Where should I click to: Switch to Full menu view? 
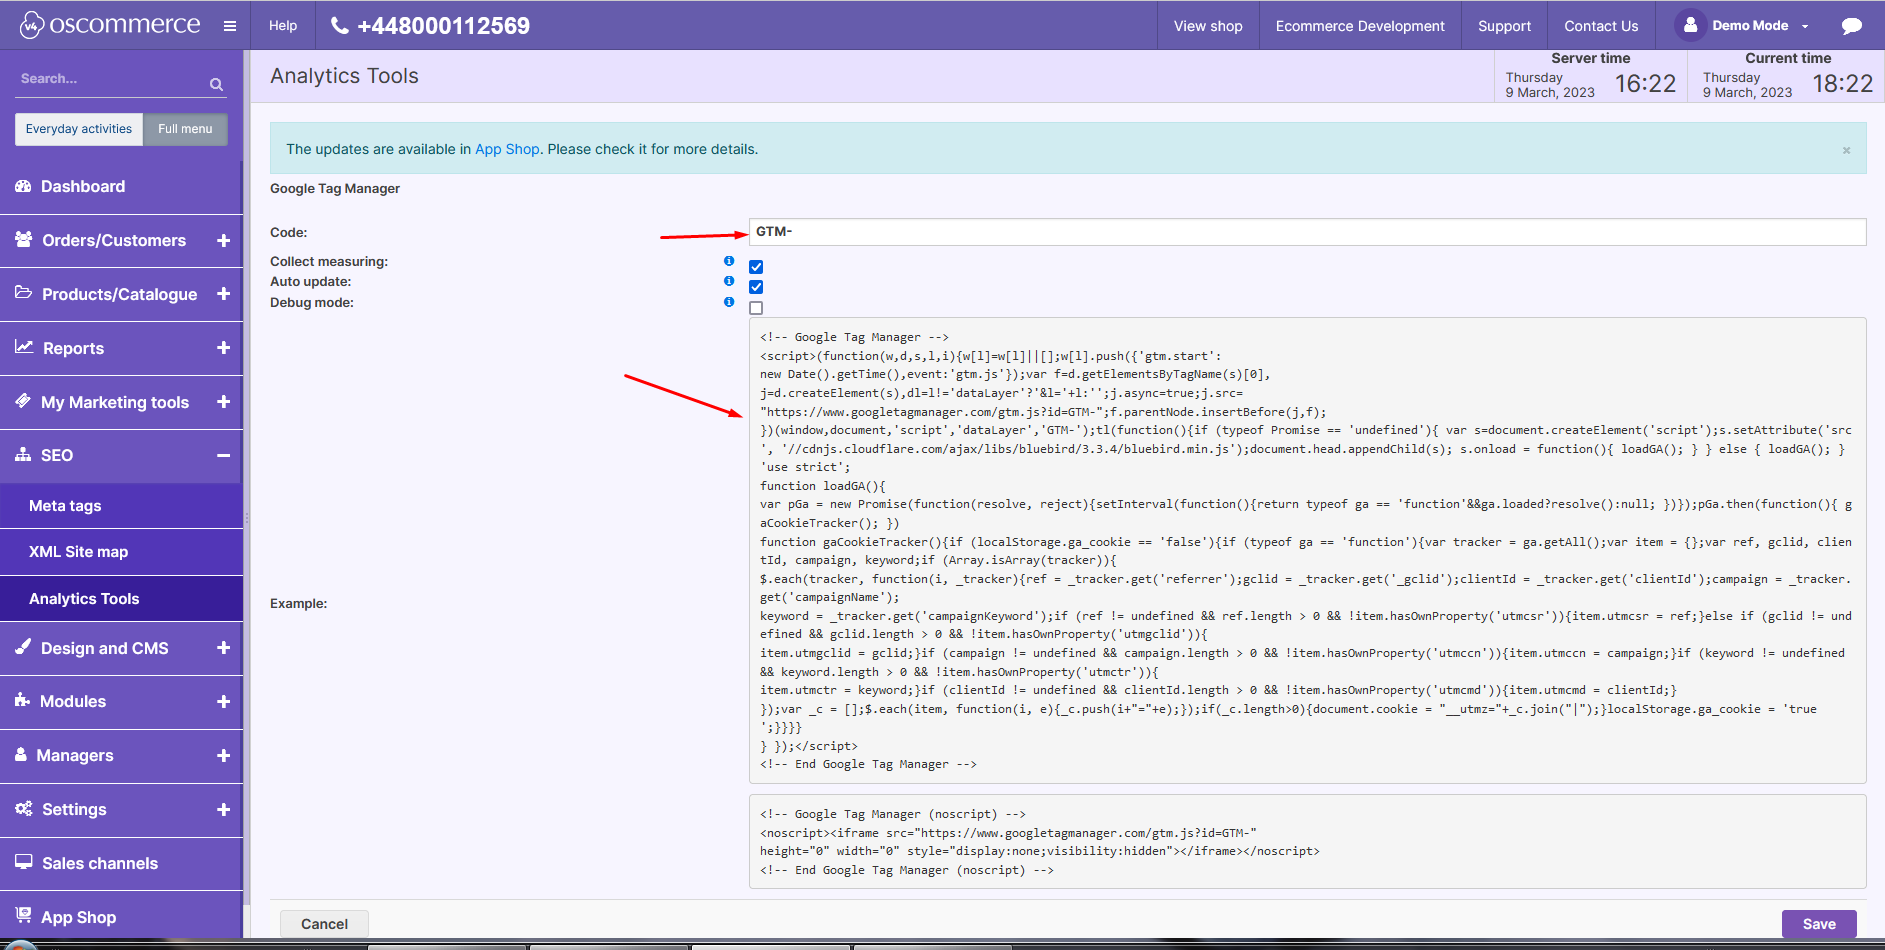click(x=185, y=129)
